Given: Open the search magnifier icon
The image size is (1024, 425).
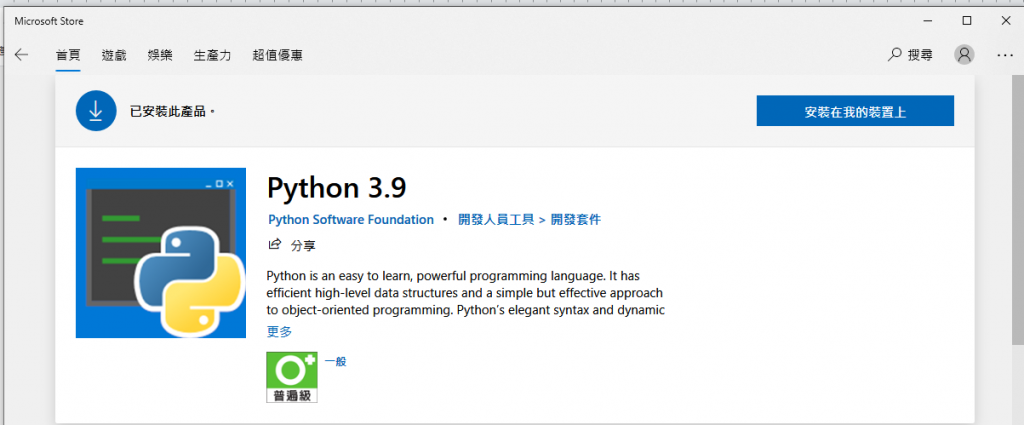Looking at the screenshot, I should pos(894,55).
